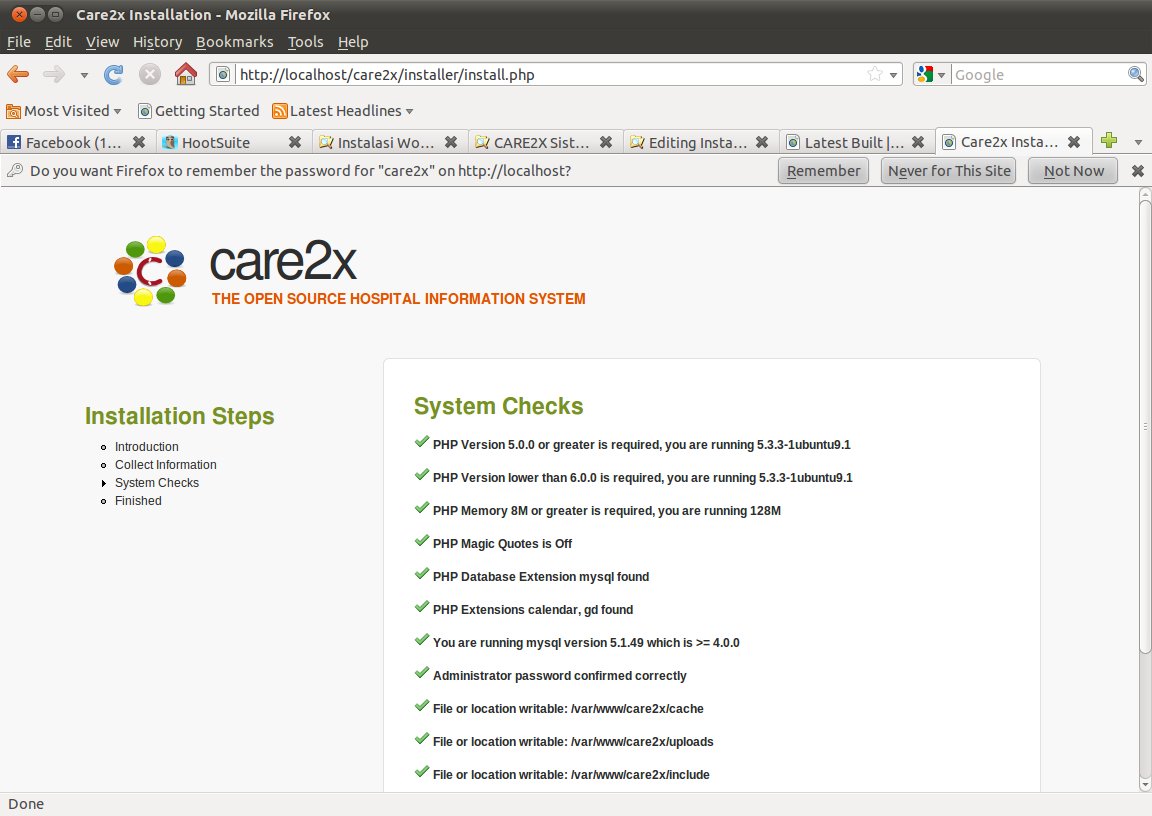
Task: Click the checkmark beside /var/www/care2x/cache writable
Action: 422,707
